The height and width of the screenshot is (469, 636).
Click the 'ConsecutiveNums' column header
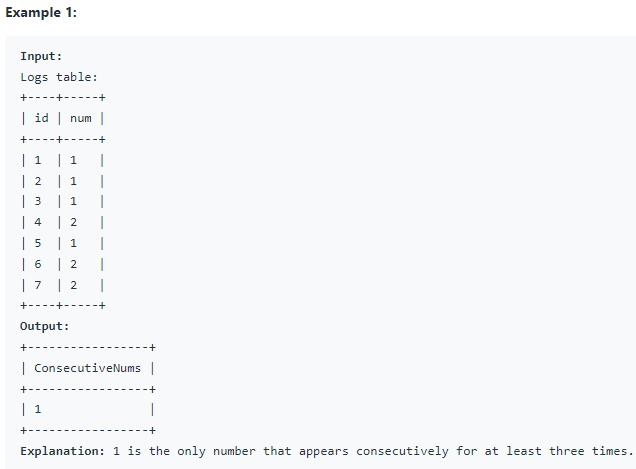coord(87,368)
